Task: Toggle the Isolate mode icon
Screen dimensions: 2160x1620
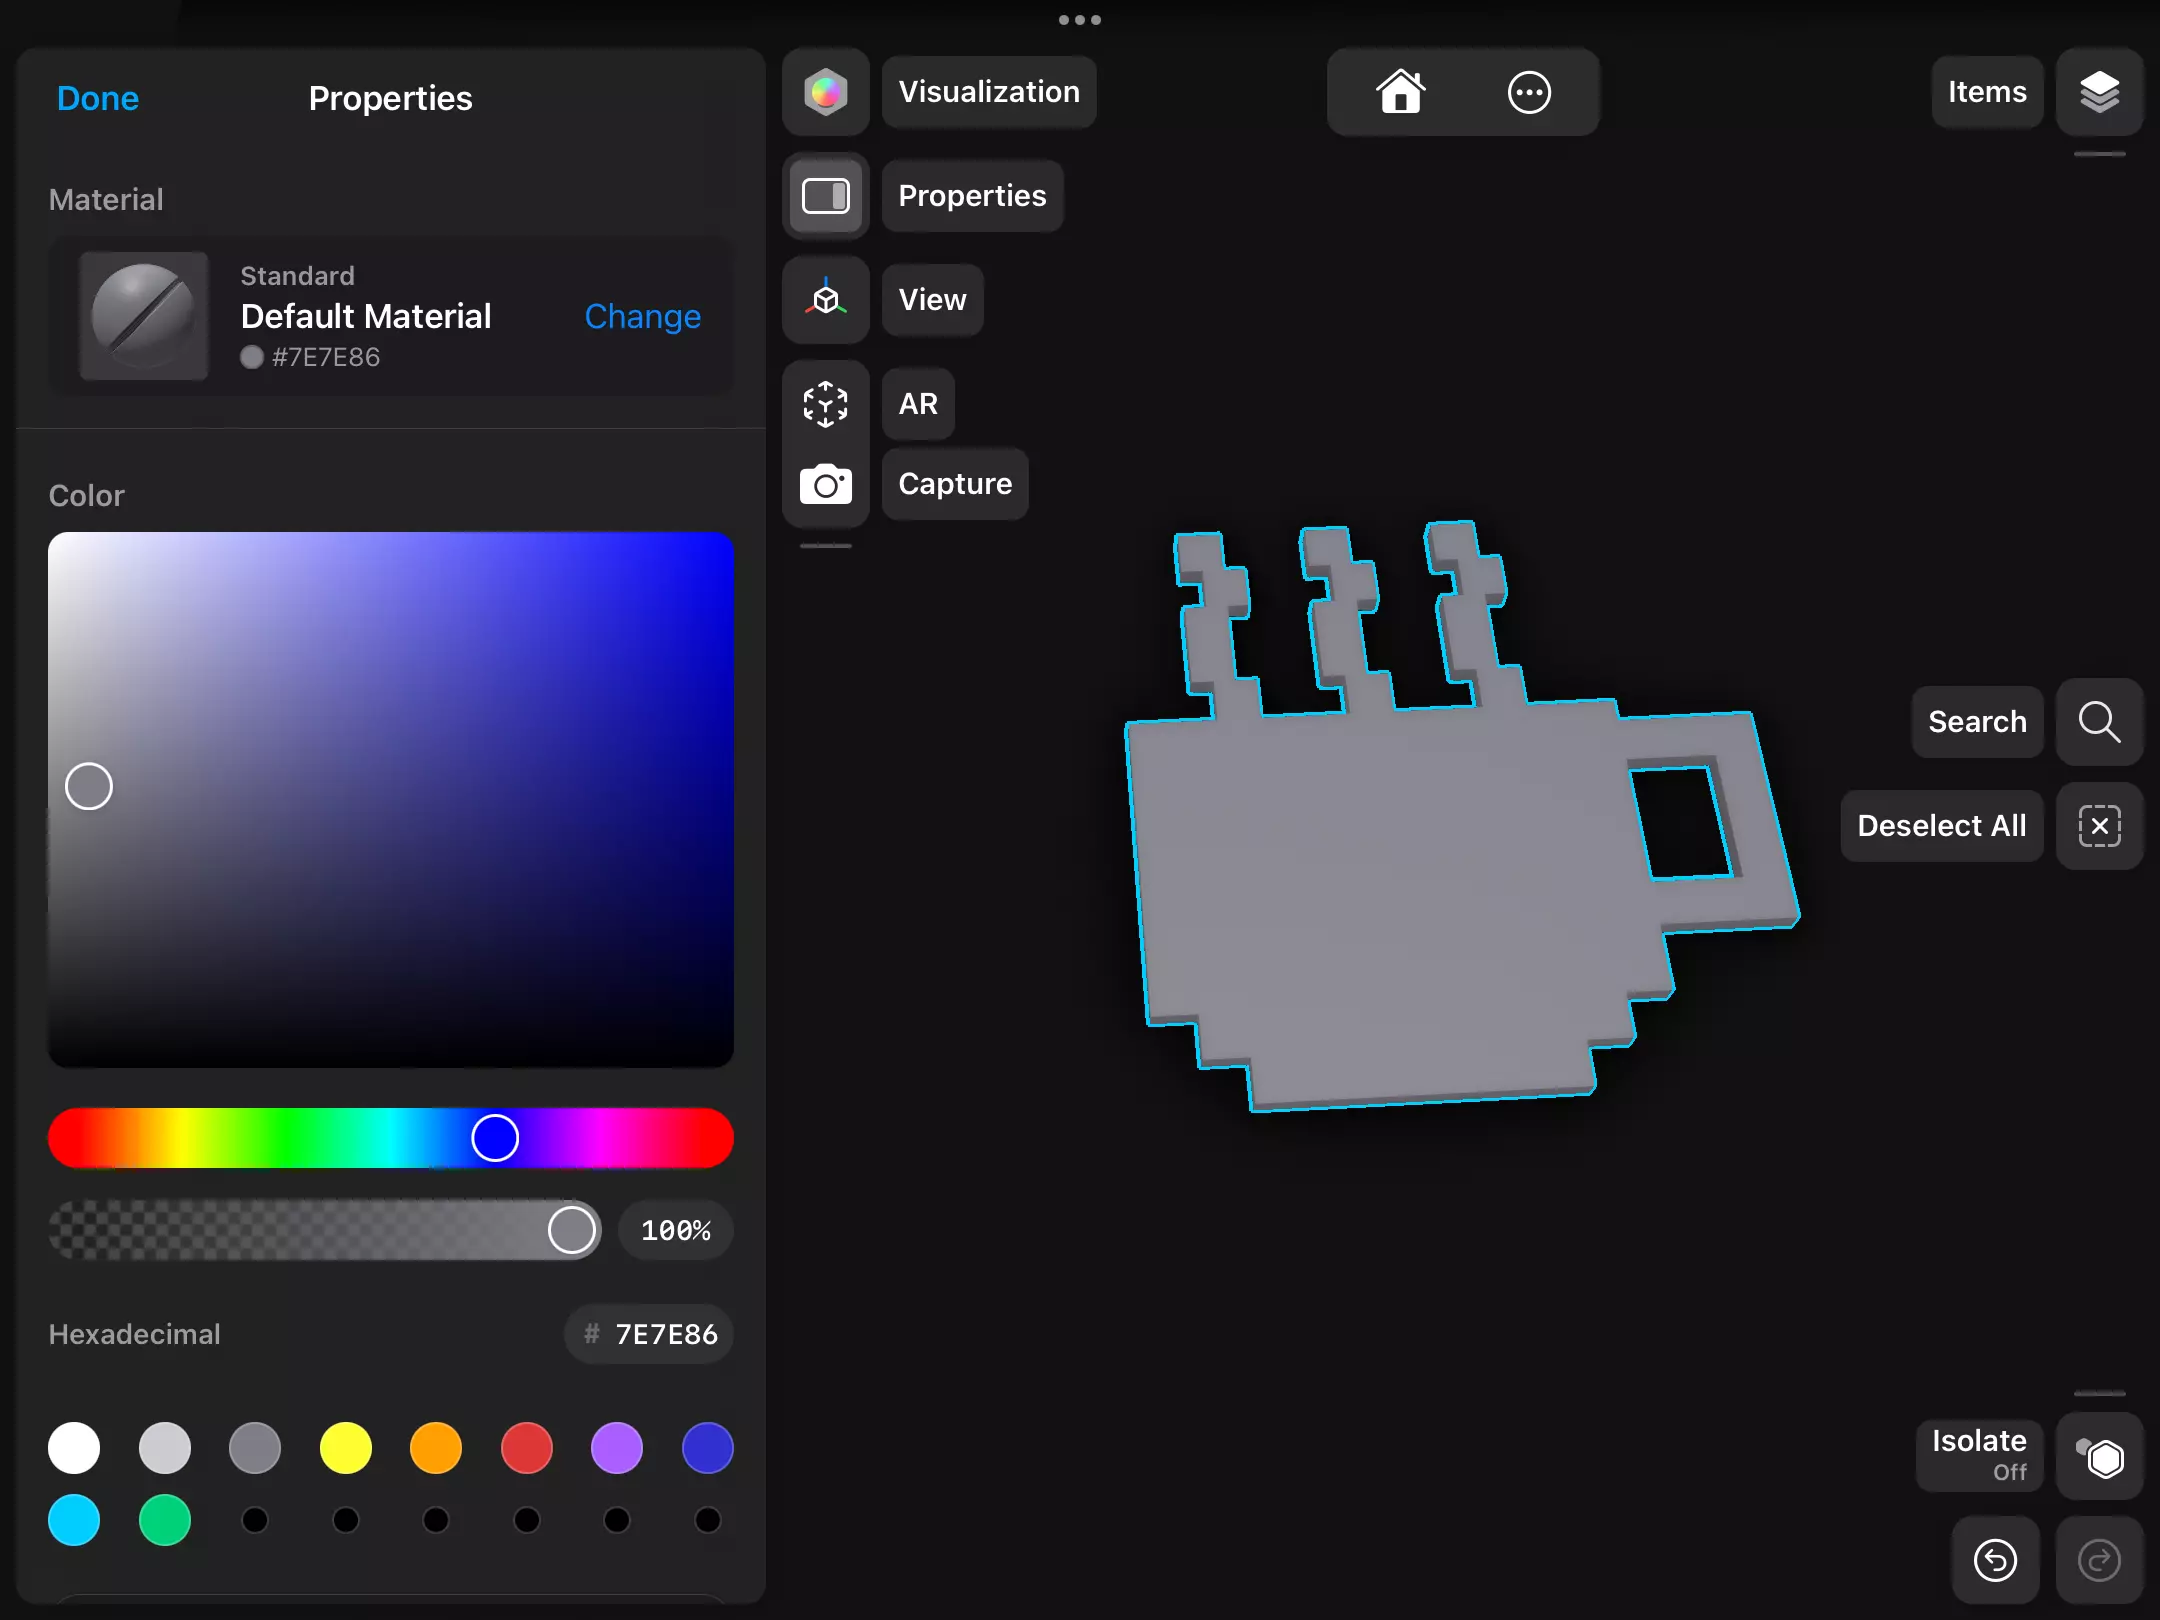Action: pos(2099,1456)
